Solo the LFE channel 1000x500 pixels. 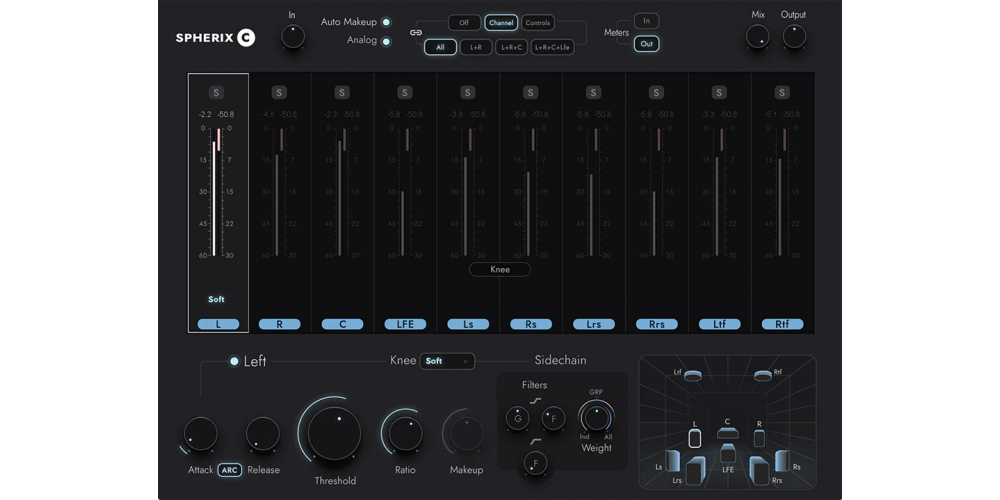pos(405,92)
